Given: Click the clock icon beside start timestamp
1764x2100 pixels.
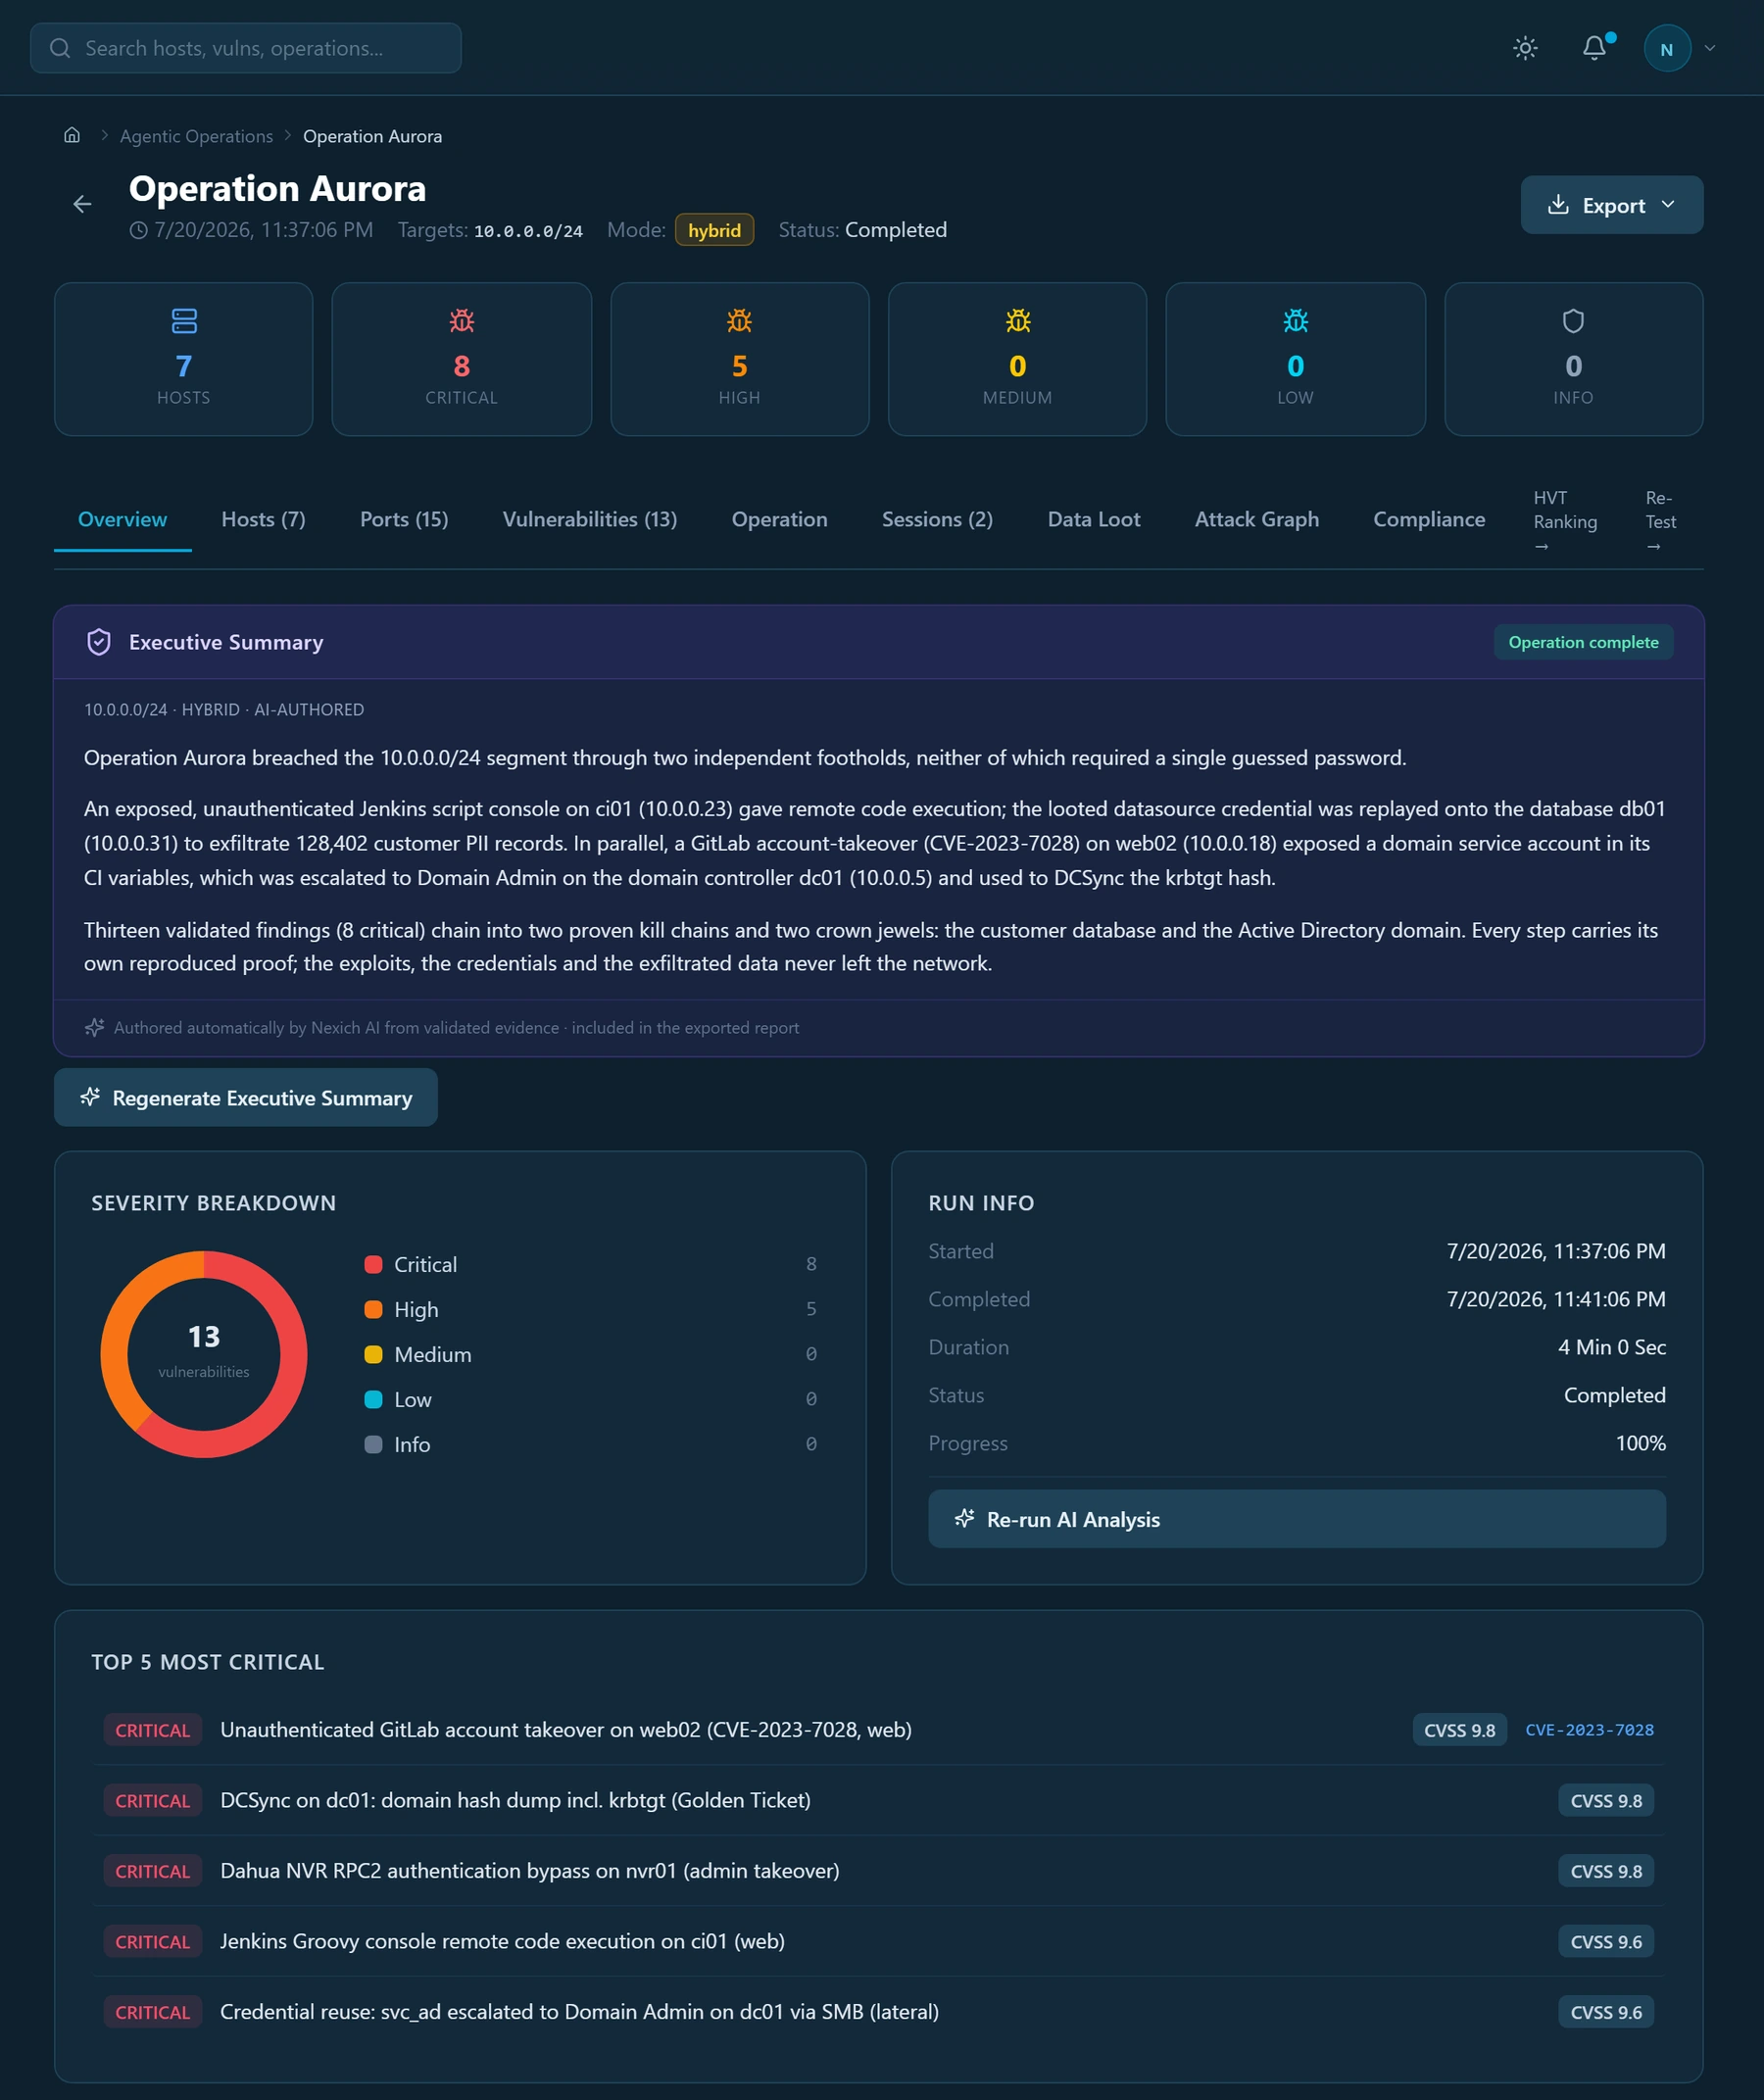Looking at the screenshot, I should click(139, 230).
